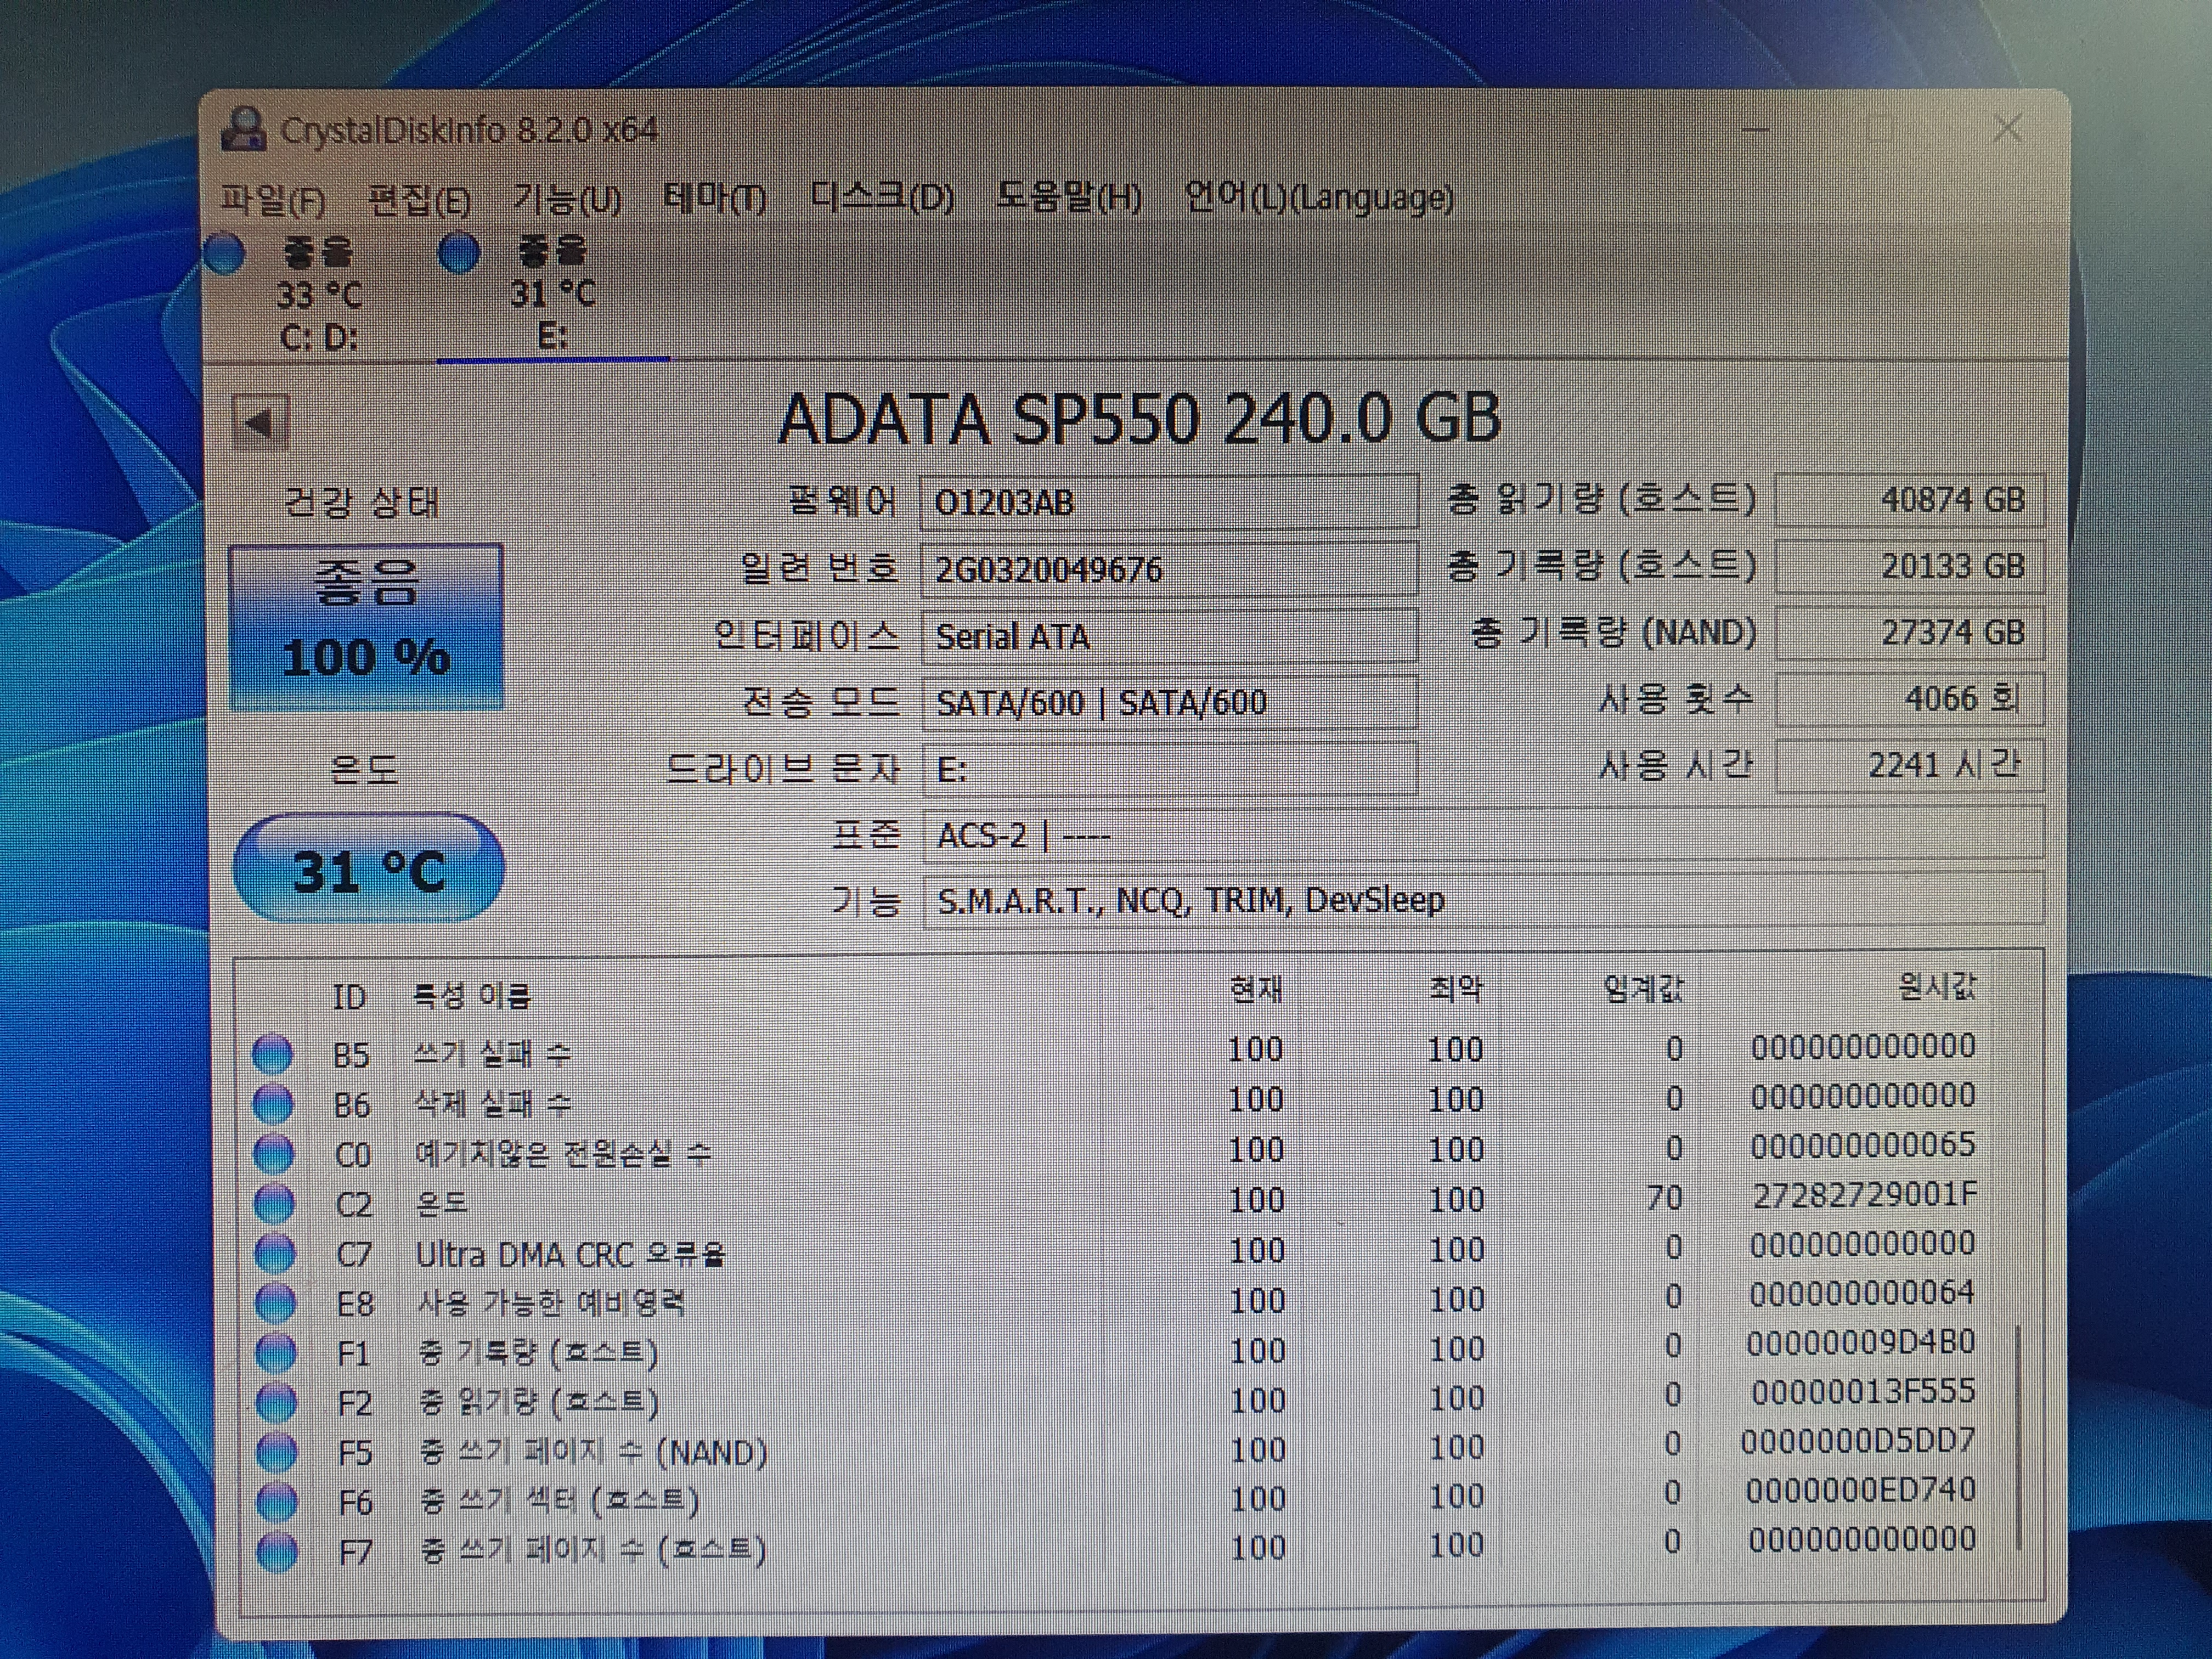The height and width of the screenshot is (1659, 2212).
Task: Open the 기능(U) menu
Action: pyautogui.click(x=567, y=199)
